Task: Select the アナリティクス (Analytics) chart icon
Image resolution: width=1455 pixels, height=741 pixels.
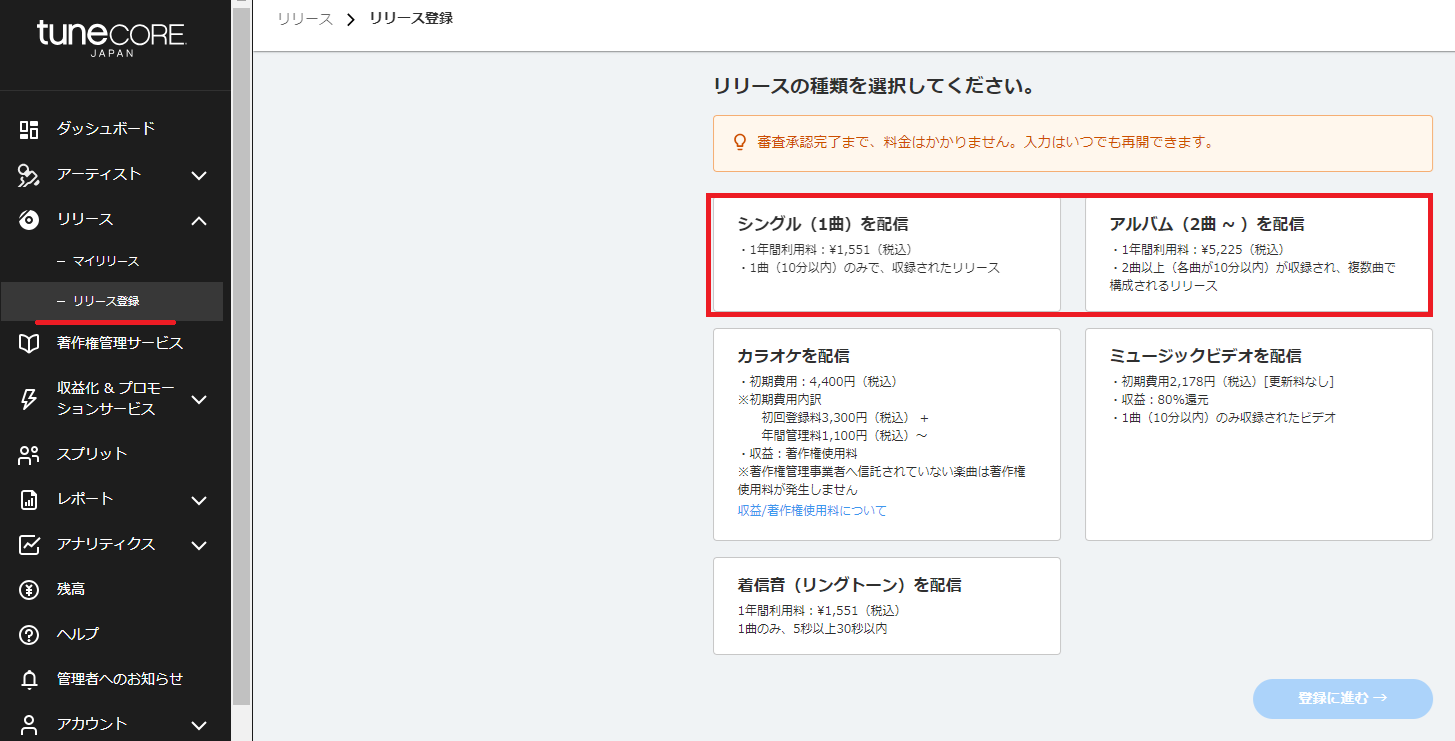Action: pos(27,544)
